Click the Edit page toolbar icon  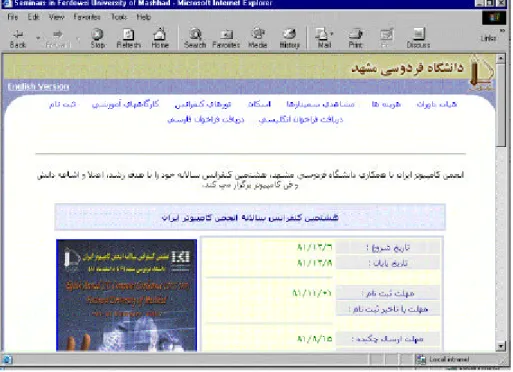(x=386, y=38)
